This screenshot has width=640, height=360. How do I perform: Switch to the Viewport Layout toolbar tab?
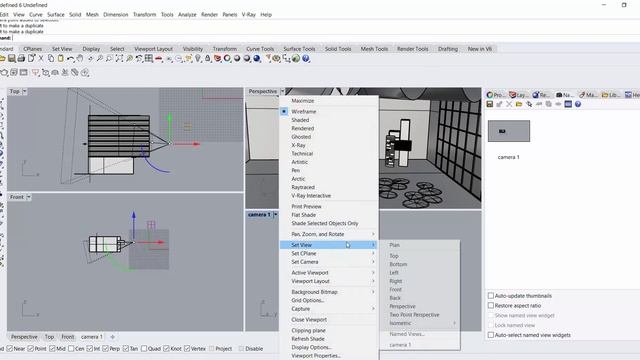pyautogui.click(x=153, y=49)
